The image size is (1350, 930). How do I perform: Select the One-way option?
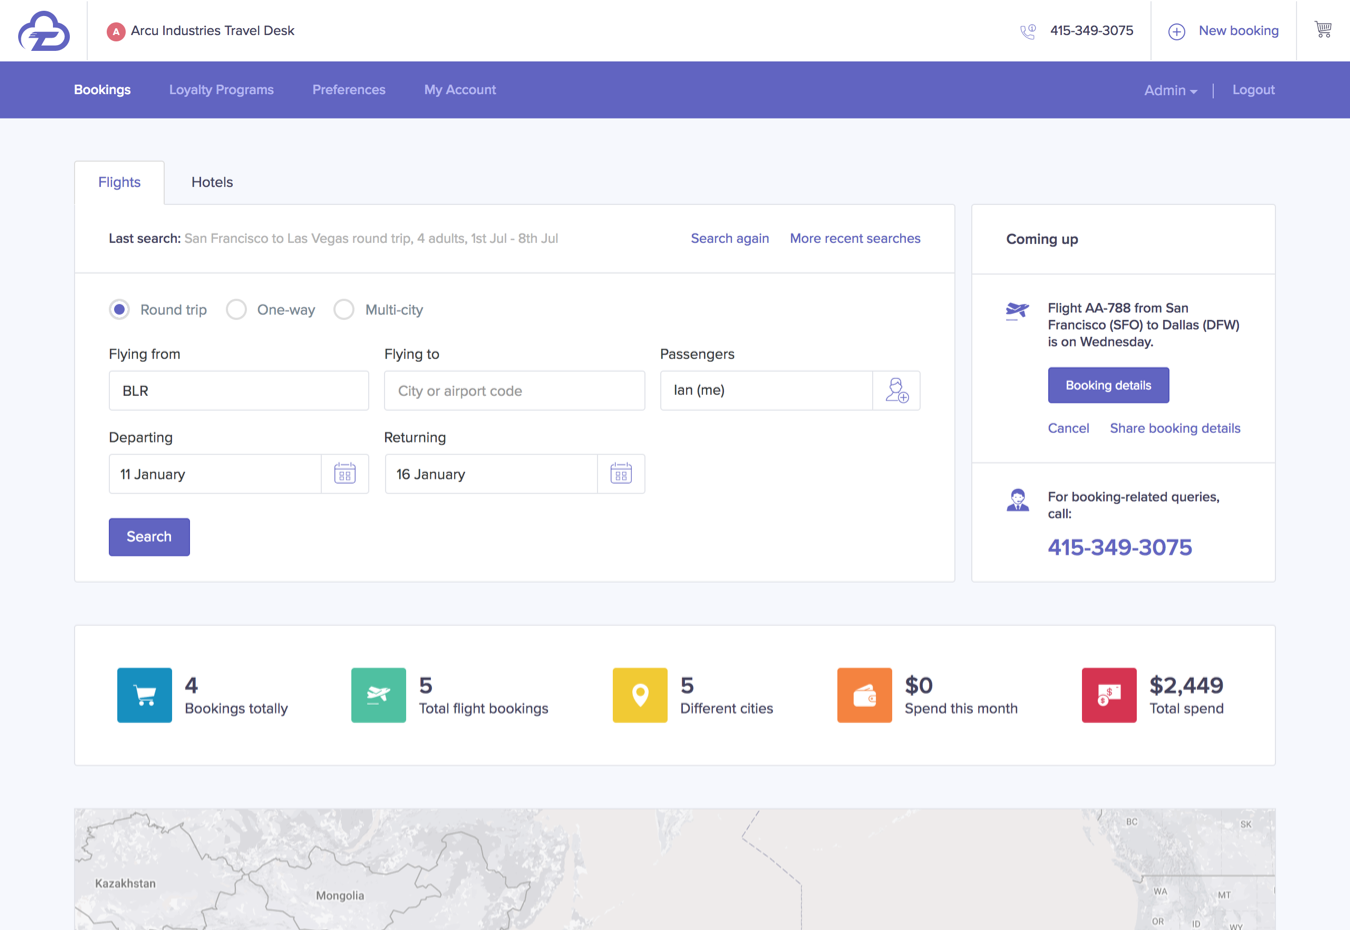(x=236, y=310)
